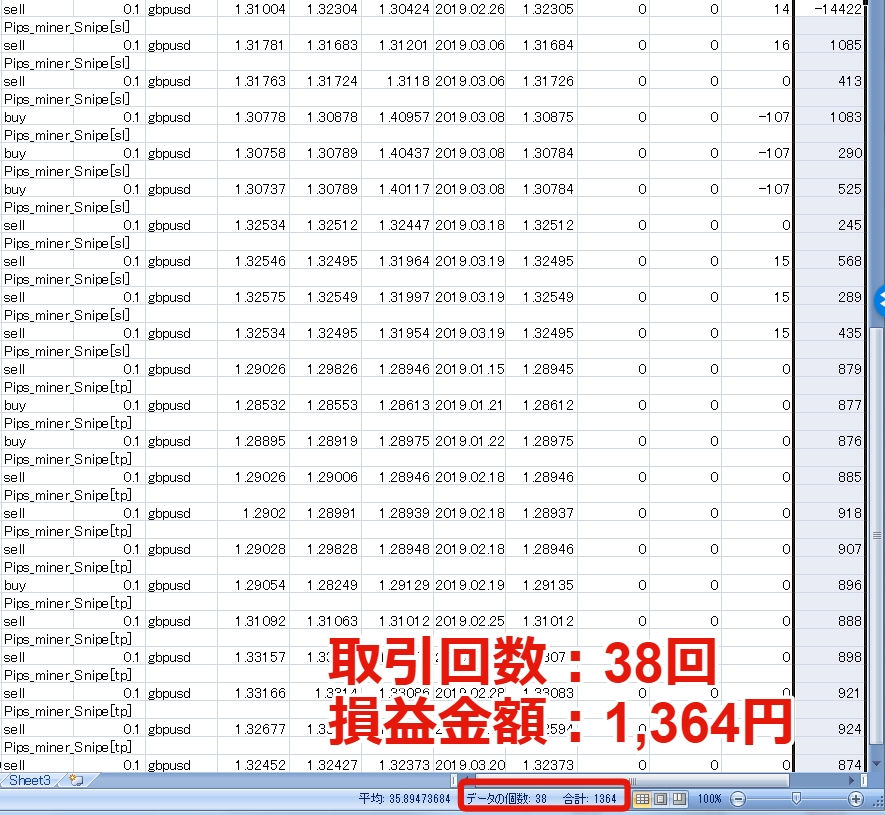The height and width of the screenshot is (815, 885).
Task: Click the average value in status bar
Action: click(404, 799)
